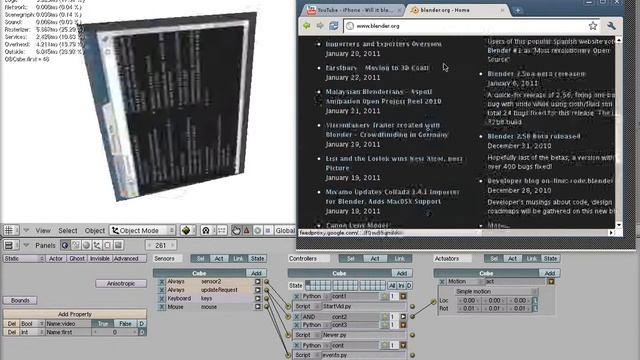The height and width of the screenshot is (360, 640).
Task: Open the Bool property type dropdown
Action: (32, 323)
